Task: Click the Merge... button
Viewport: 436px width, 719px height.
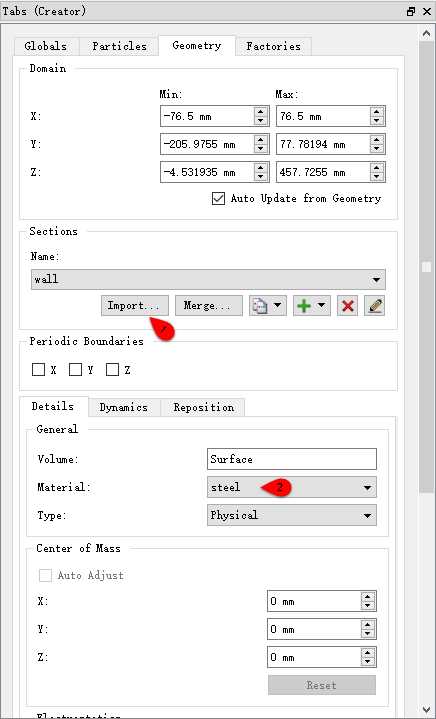Action: 209,306
